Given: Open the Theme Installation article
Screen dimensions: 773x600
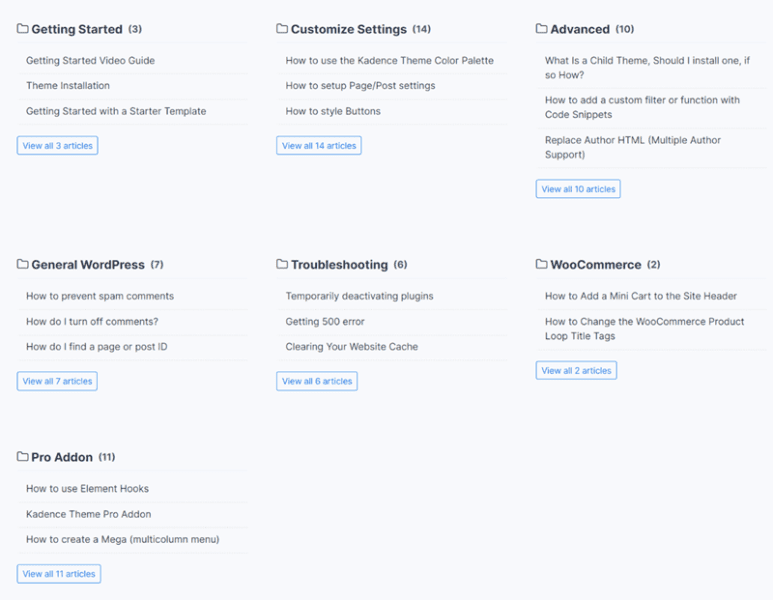Looking at the screenshot, I should 68,86.
